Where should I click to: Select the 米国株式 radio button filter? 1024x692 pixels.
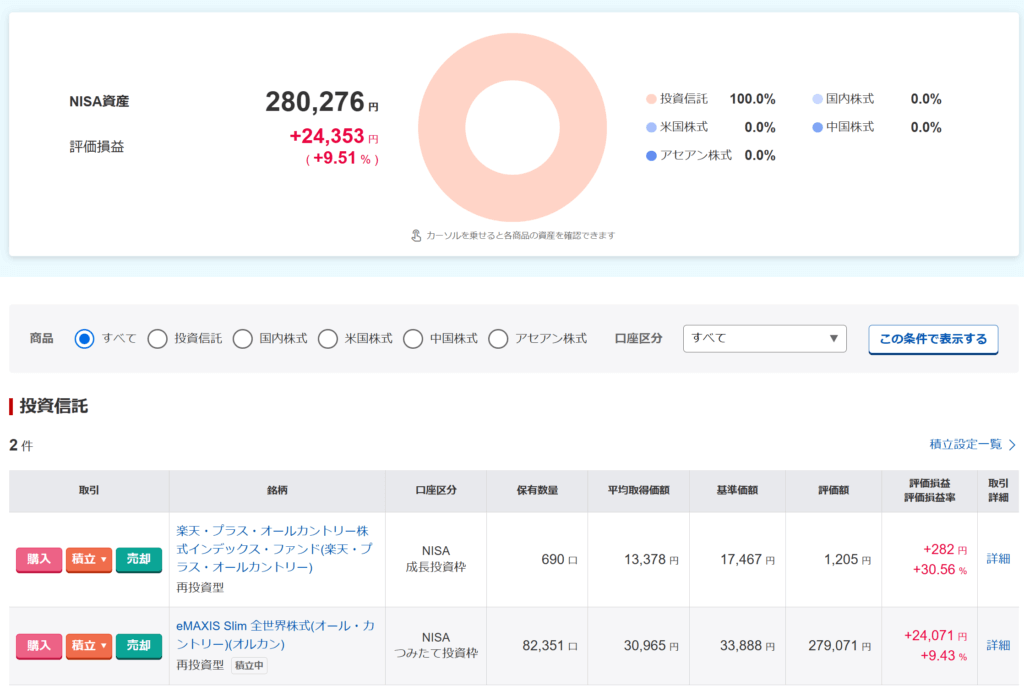tap(328, 339)
